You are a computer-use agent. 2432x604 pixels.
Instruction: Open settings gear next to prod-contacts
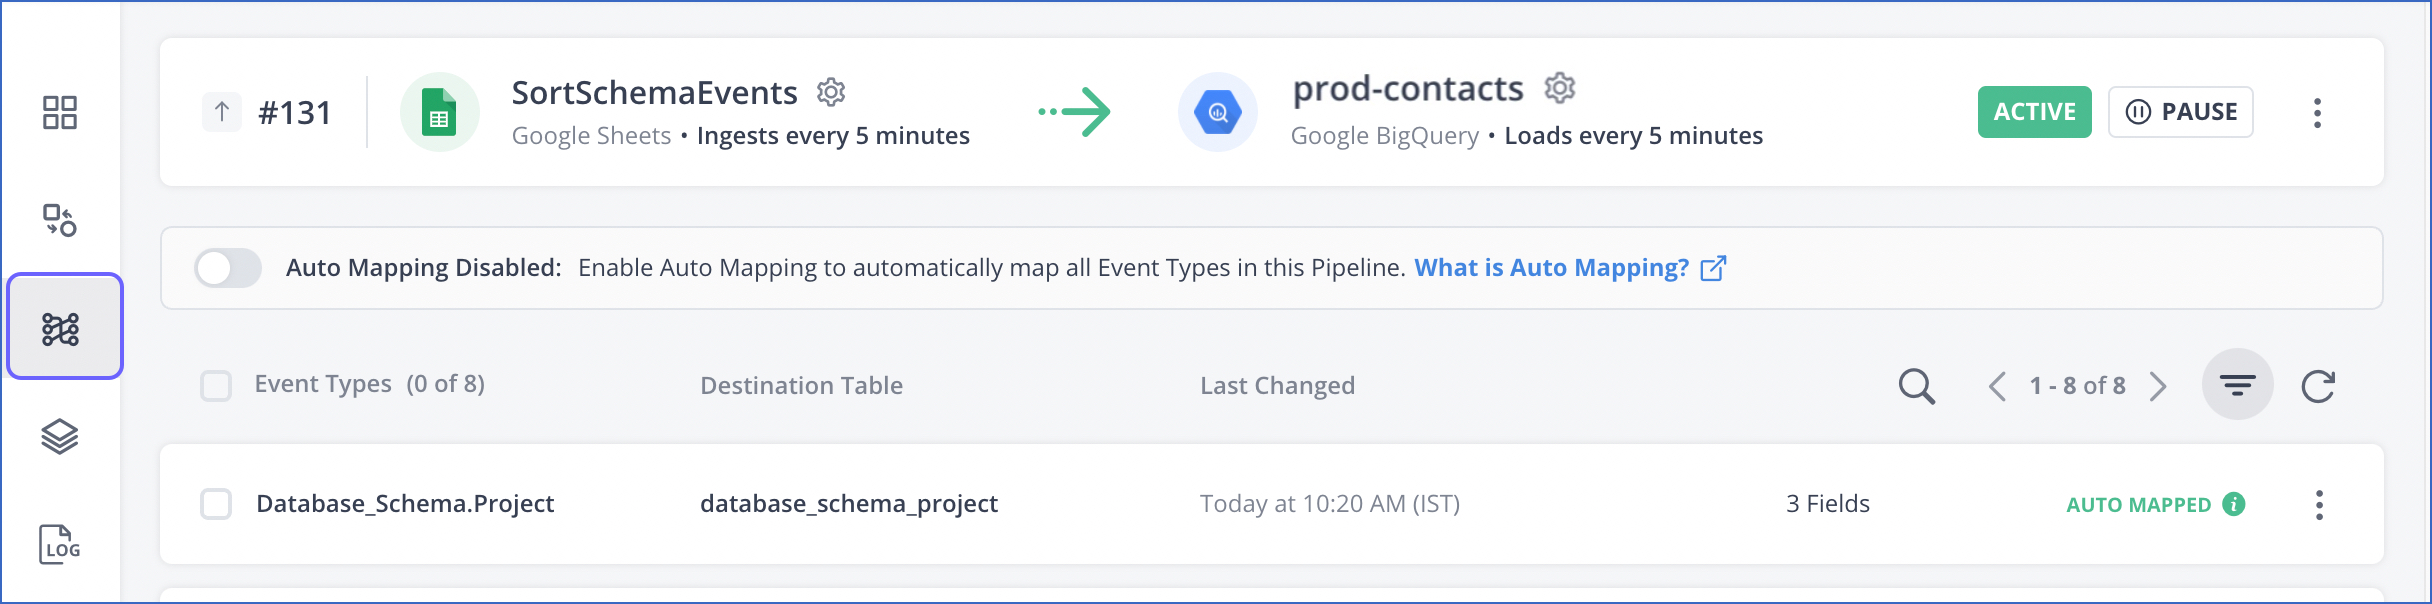pos(1559,89)
